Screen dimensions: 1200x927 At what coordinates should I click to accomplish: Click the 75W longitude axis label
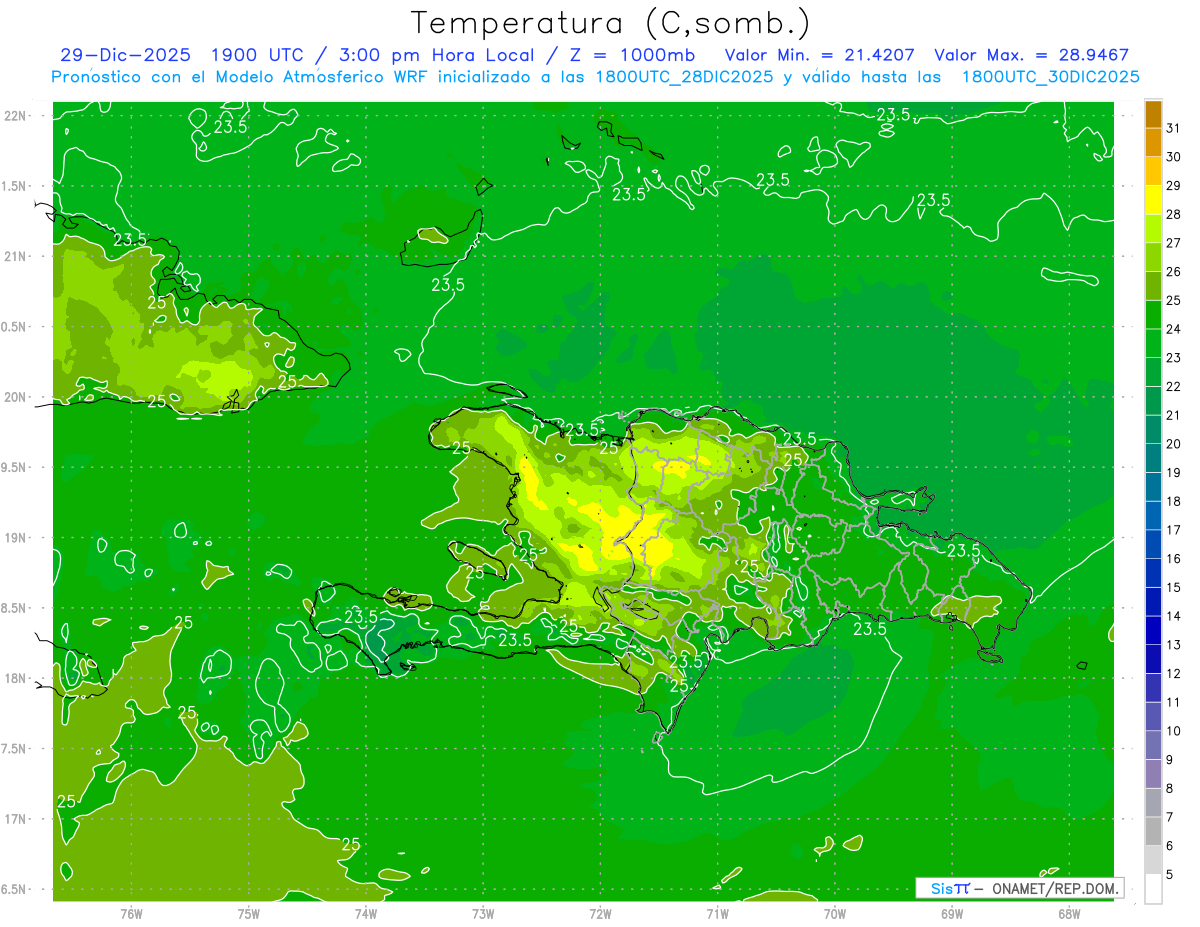point(249,914)
